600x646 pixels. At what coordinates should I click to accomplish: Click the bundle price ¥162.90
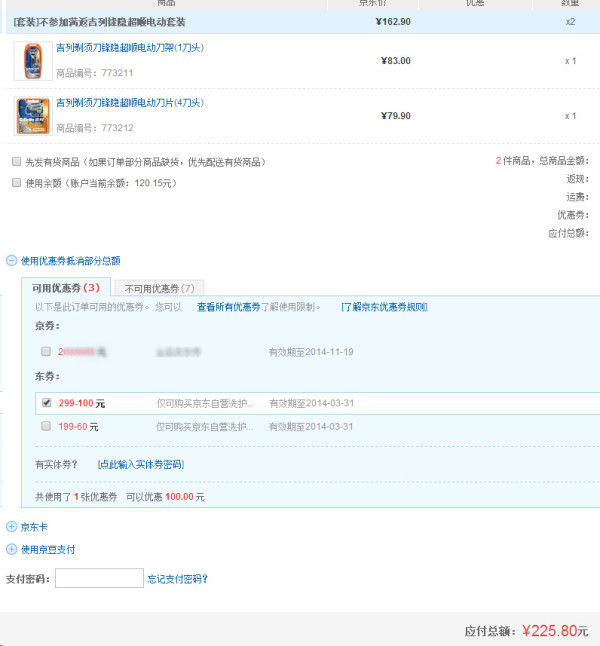393,22
